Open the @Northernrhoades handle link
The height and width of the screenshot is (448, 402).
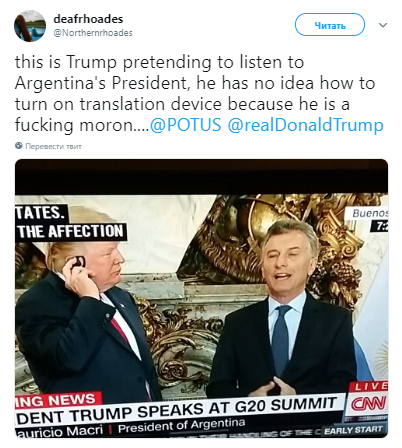click(93, 33)
